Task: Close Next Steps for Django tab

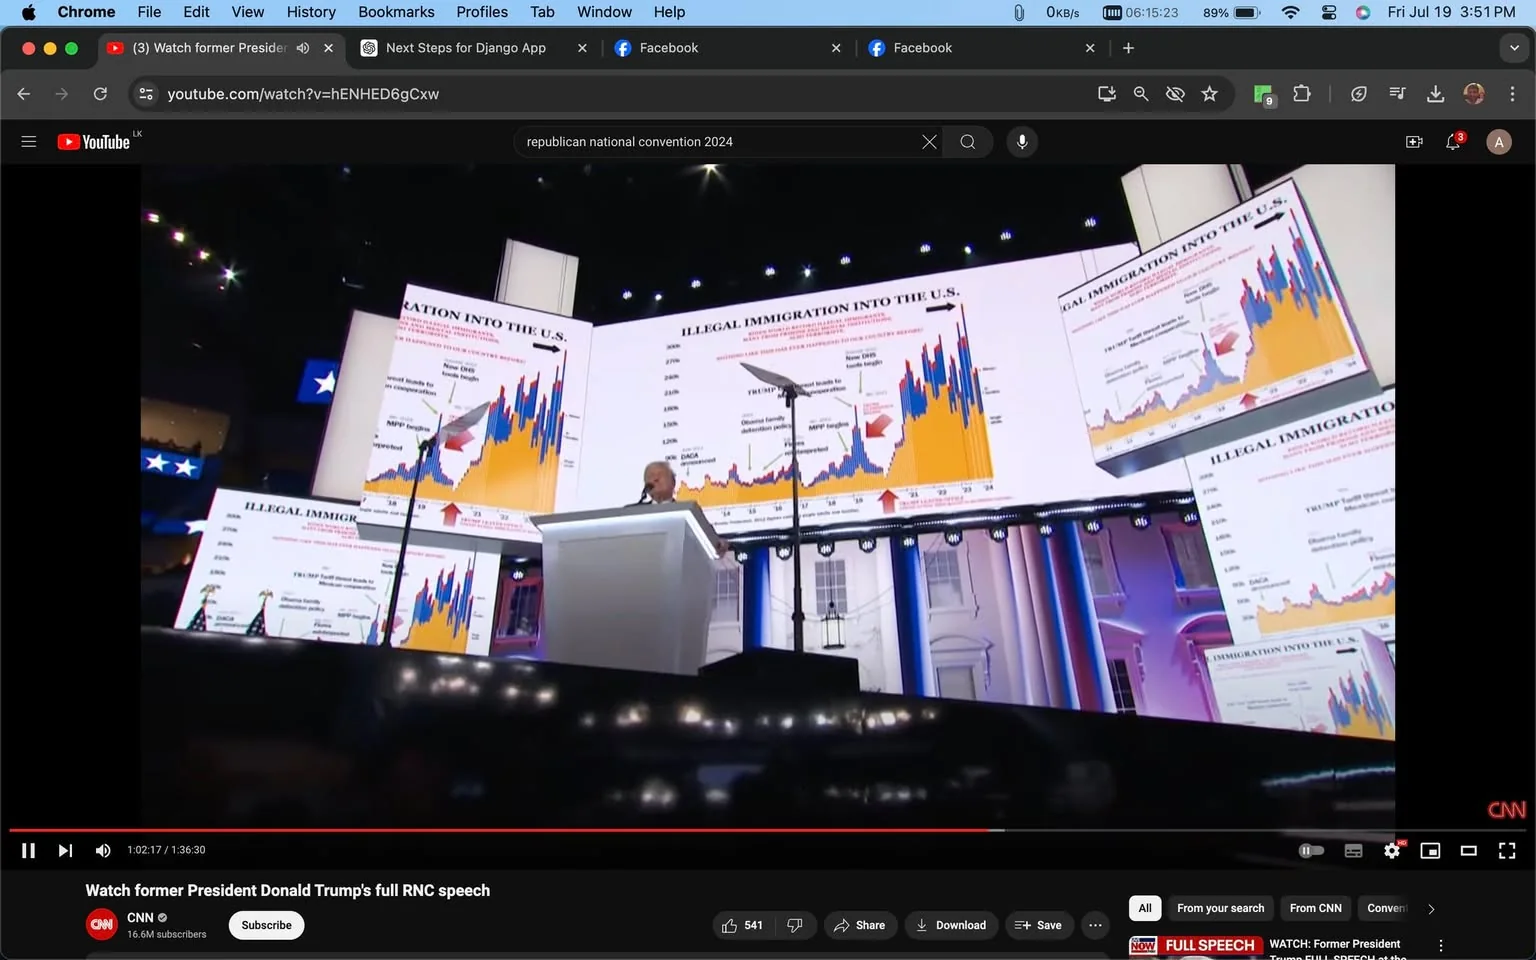Action: click(x=582, y=48)
